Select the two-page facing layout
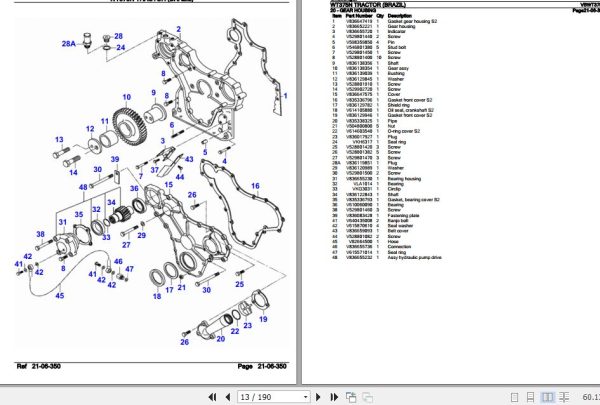 click(548, 397)
